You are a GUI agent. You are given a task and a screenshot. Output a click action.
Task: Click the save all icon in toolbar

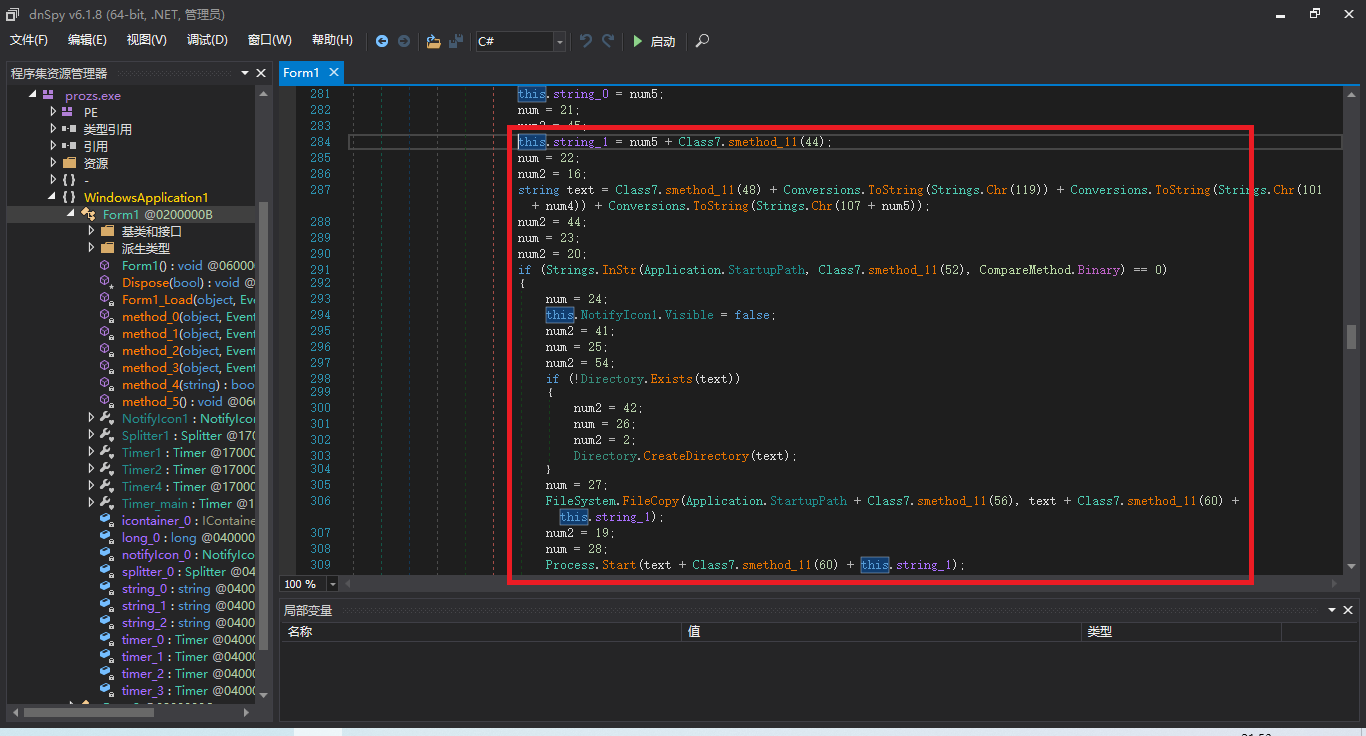(456, 41)
